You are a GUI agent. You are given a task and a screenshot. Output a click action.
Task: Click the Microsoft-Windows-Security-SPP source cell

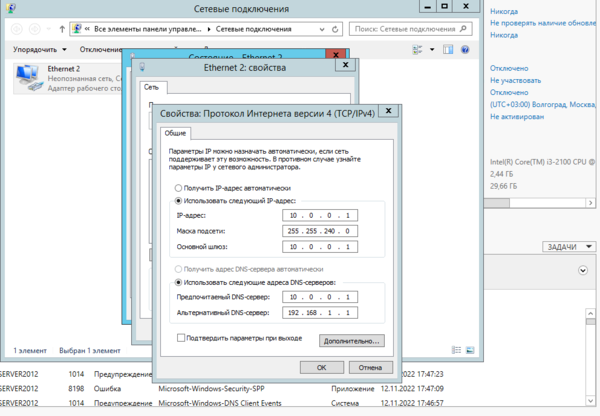[x=211, y=388]
